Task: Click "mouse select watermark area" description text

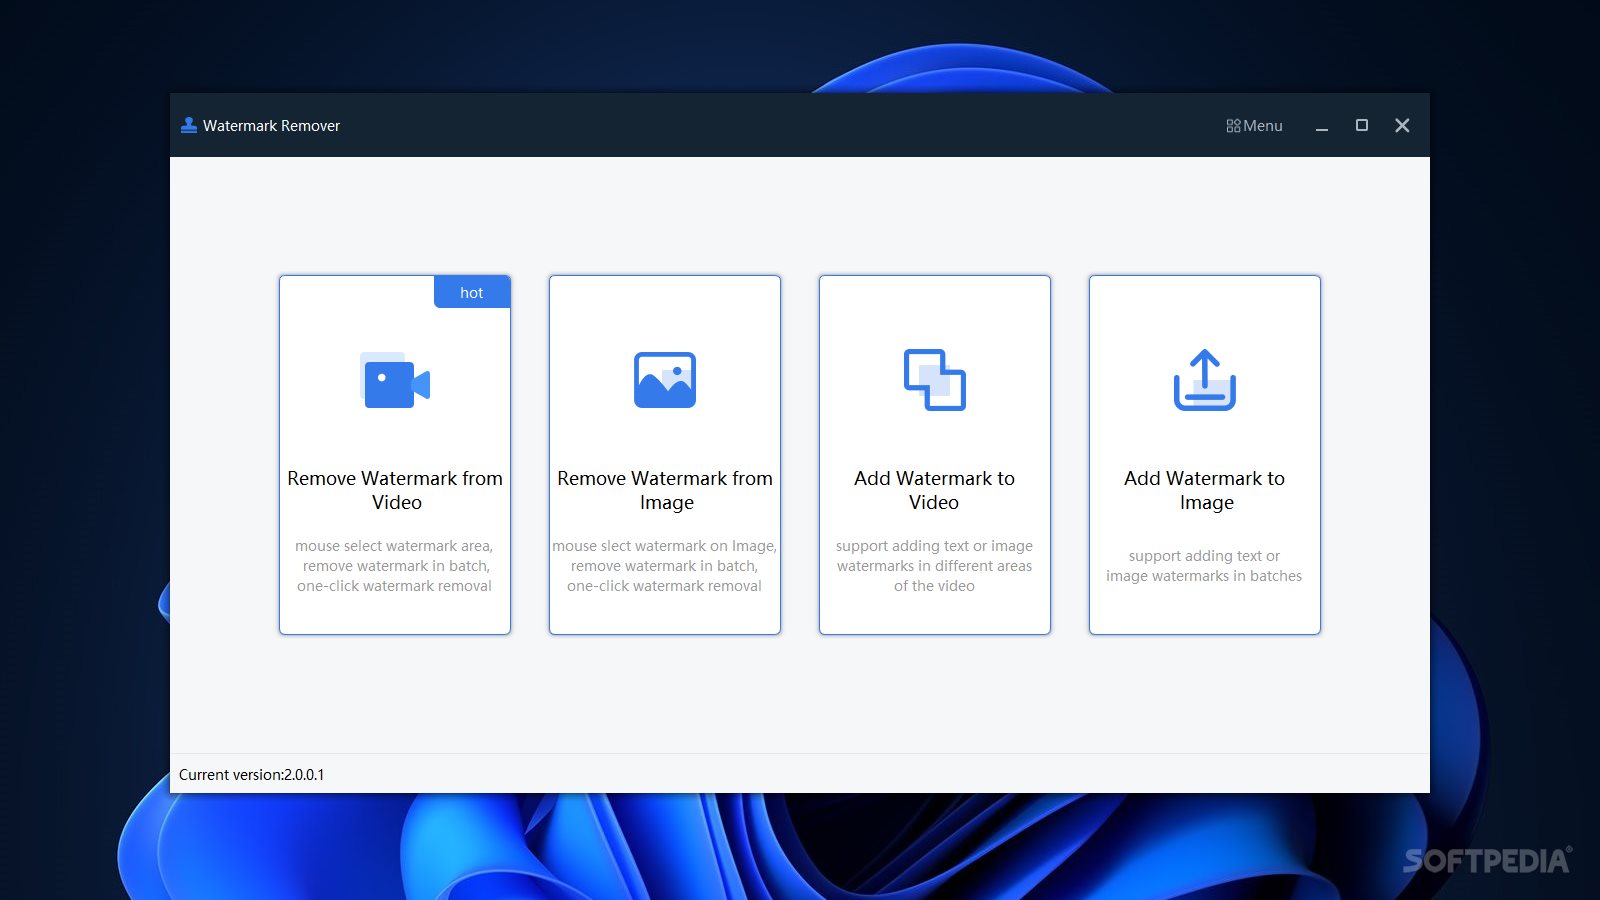Action: click(394, 546)
